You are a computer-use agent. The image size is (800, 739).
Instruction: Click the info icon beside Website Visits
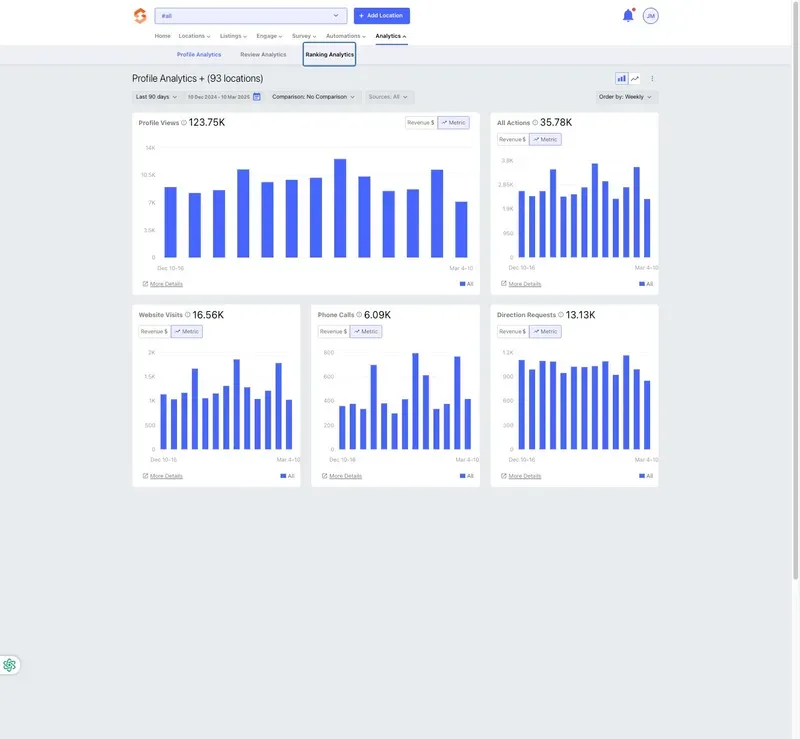(187, 315)
